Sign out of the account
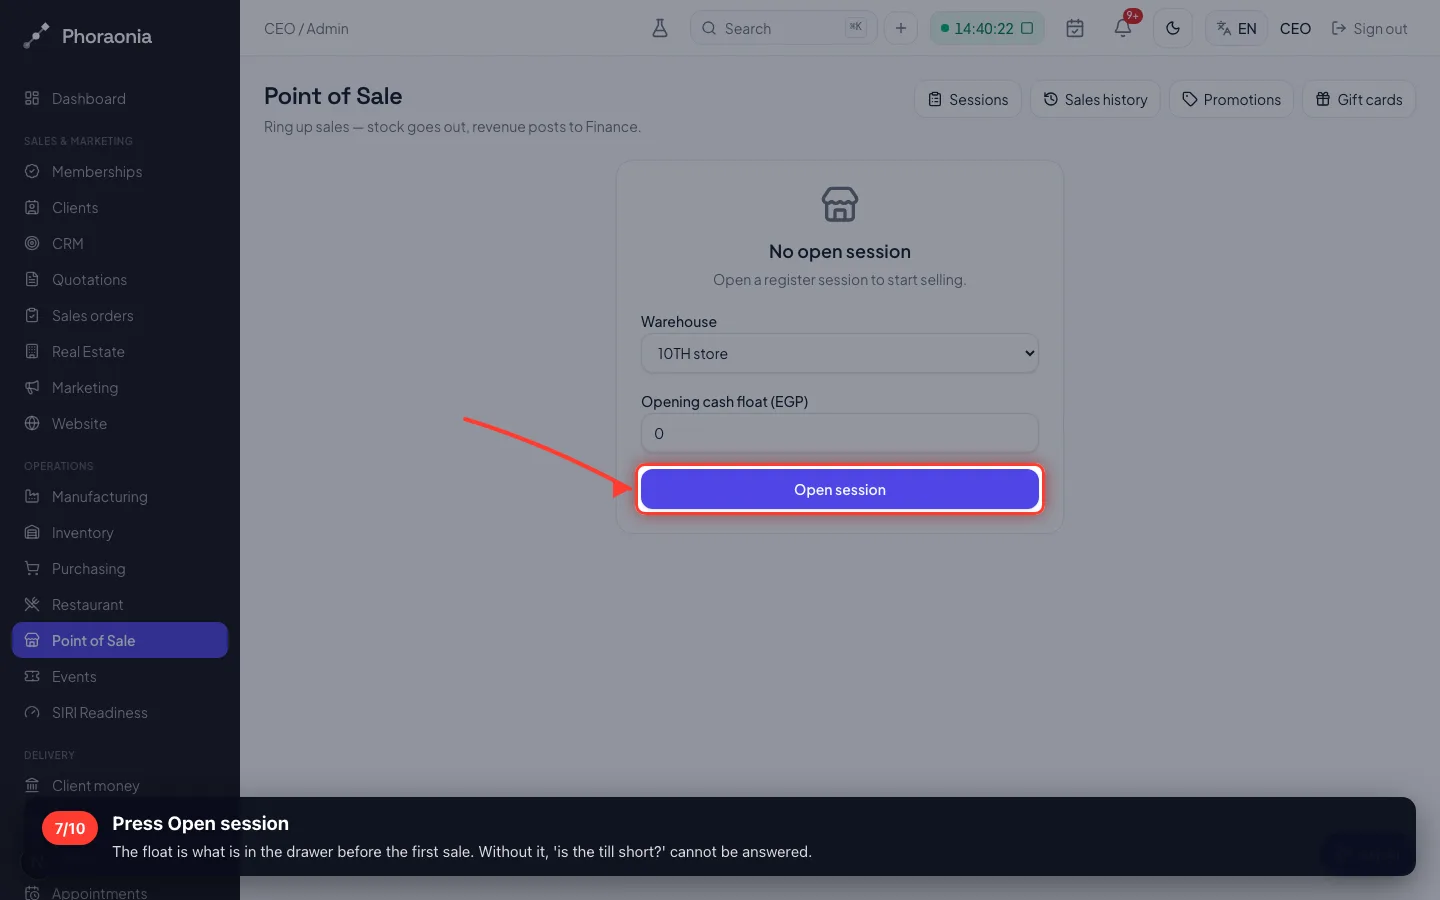The height and width of the screenshot is (900, 1440). [1369, 29]
